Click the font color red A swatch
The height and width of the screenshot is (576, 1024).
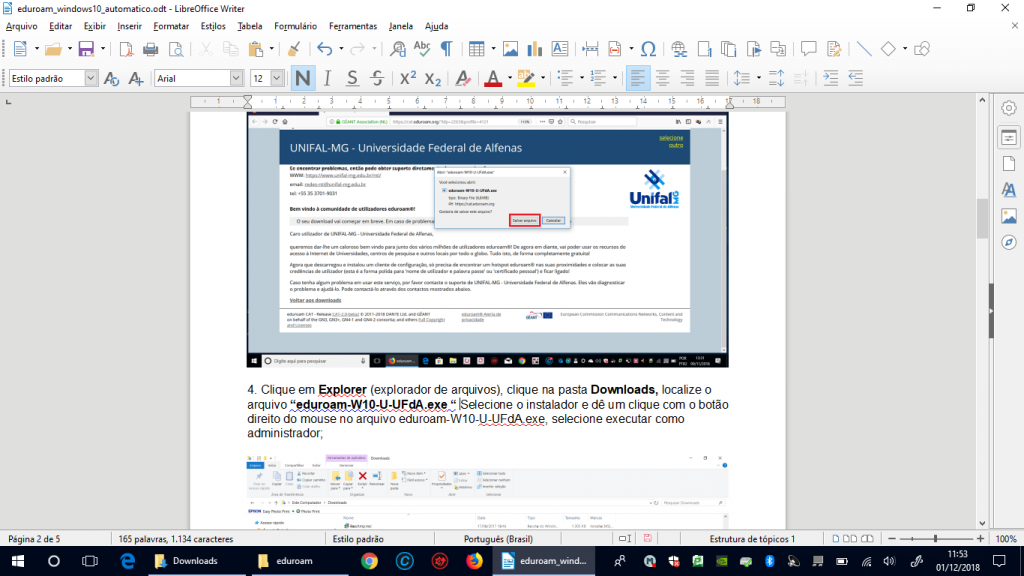(493, 78)
